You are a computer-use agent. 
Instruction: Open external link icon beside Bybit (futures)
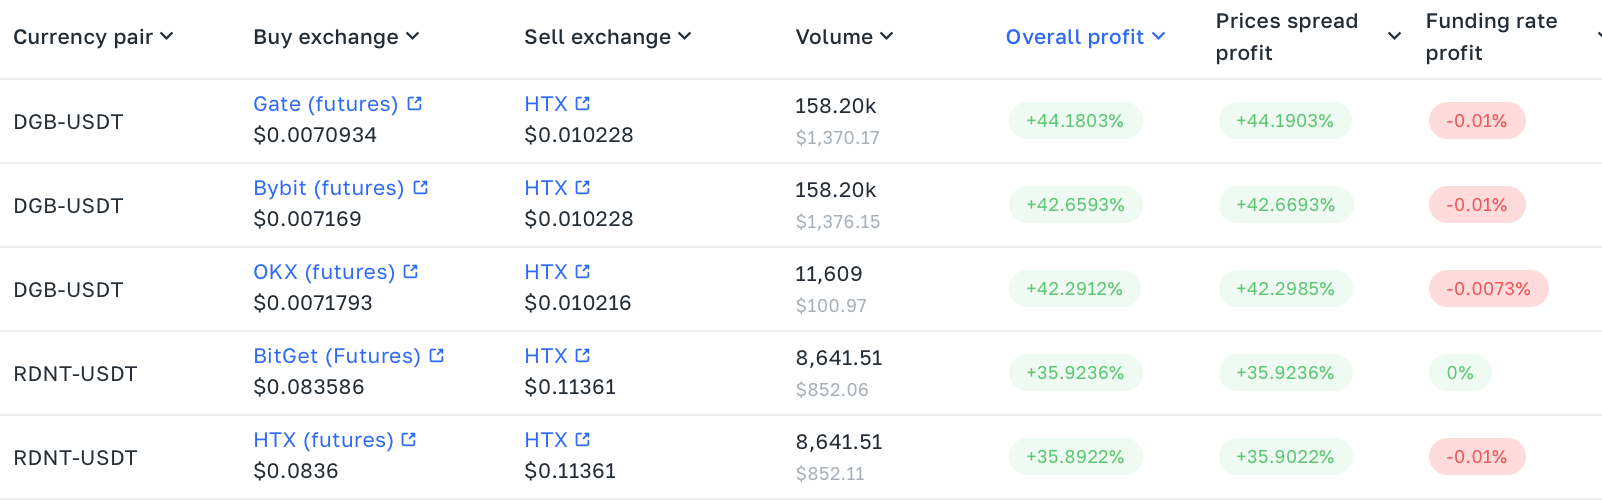tap(421, 187)
